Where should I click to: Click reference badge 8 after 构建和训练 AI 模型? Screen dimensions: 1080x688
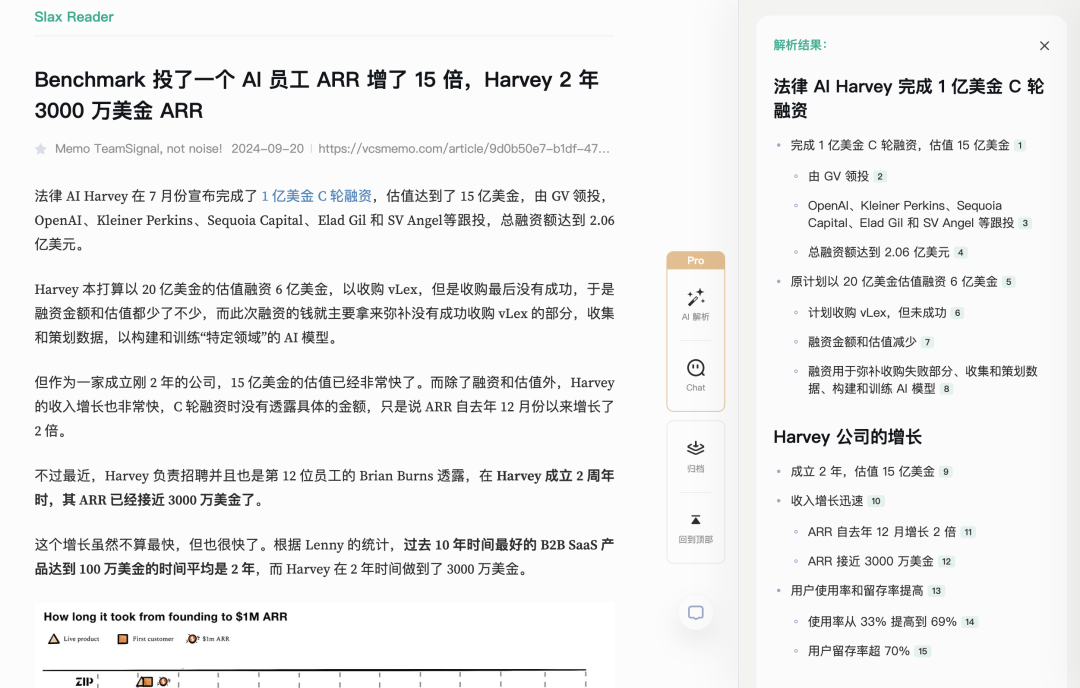point(946,389)
